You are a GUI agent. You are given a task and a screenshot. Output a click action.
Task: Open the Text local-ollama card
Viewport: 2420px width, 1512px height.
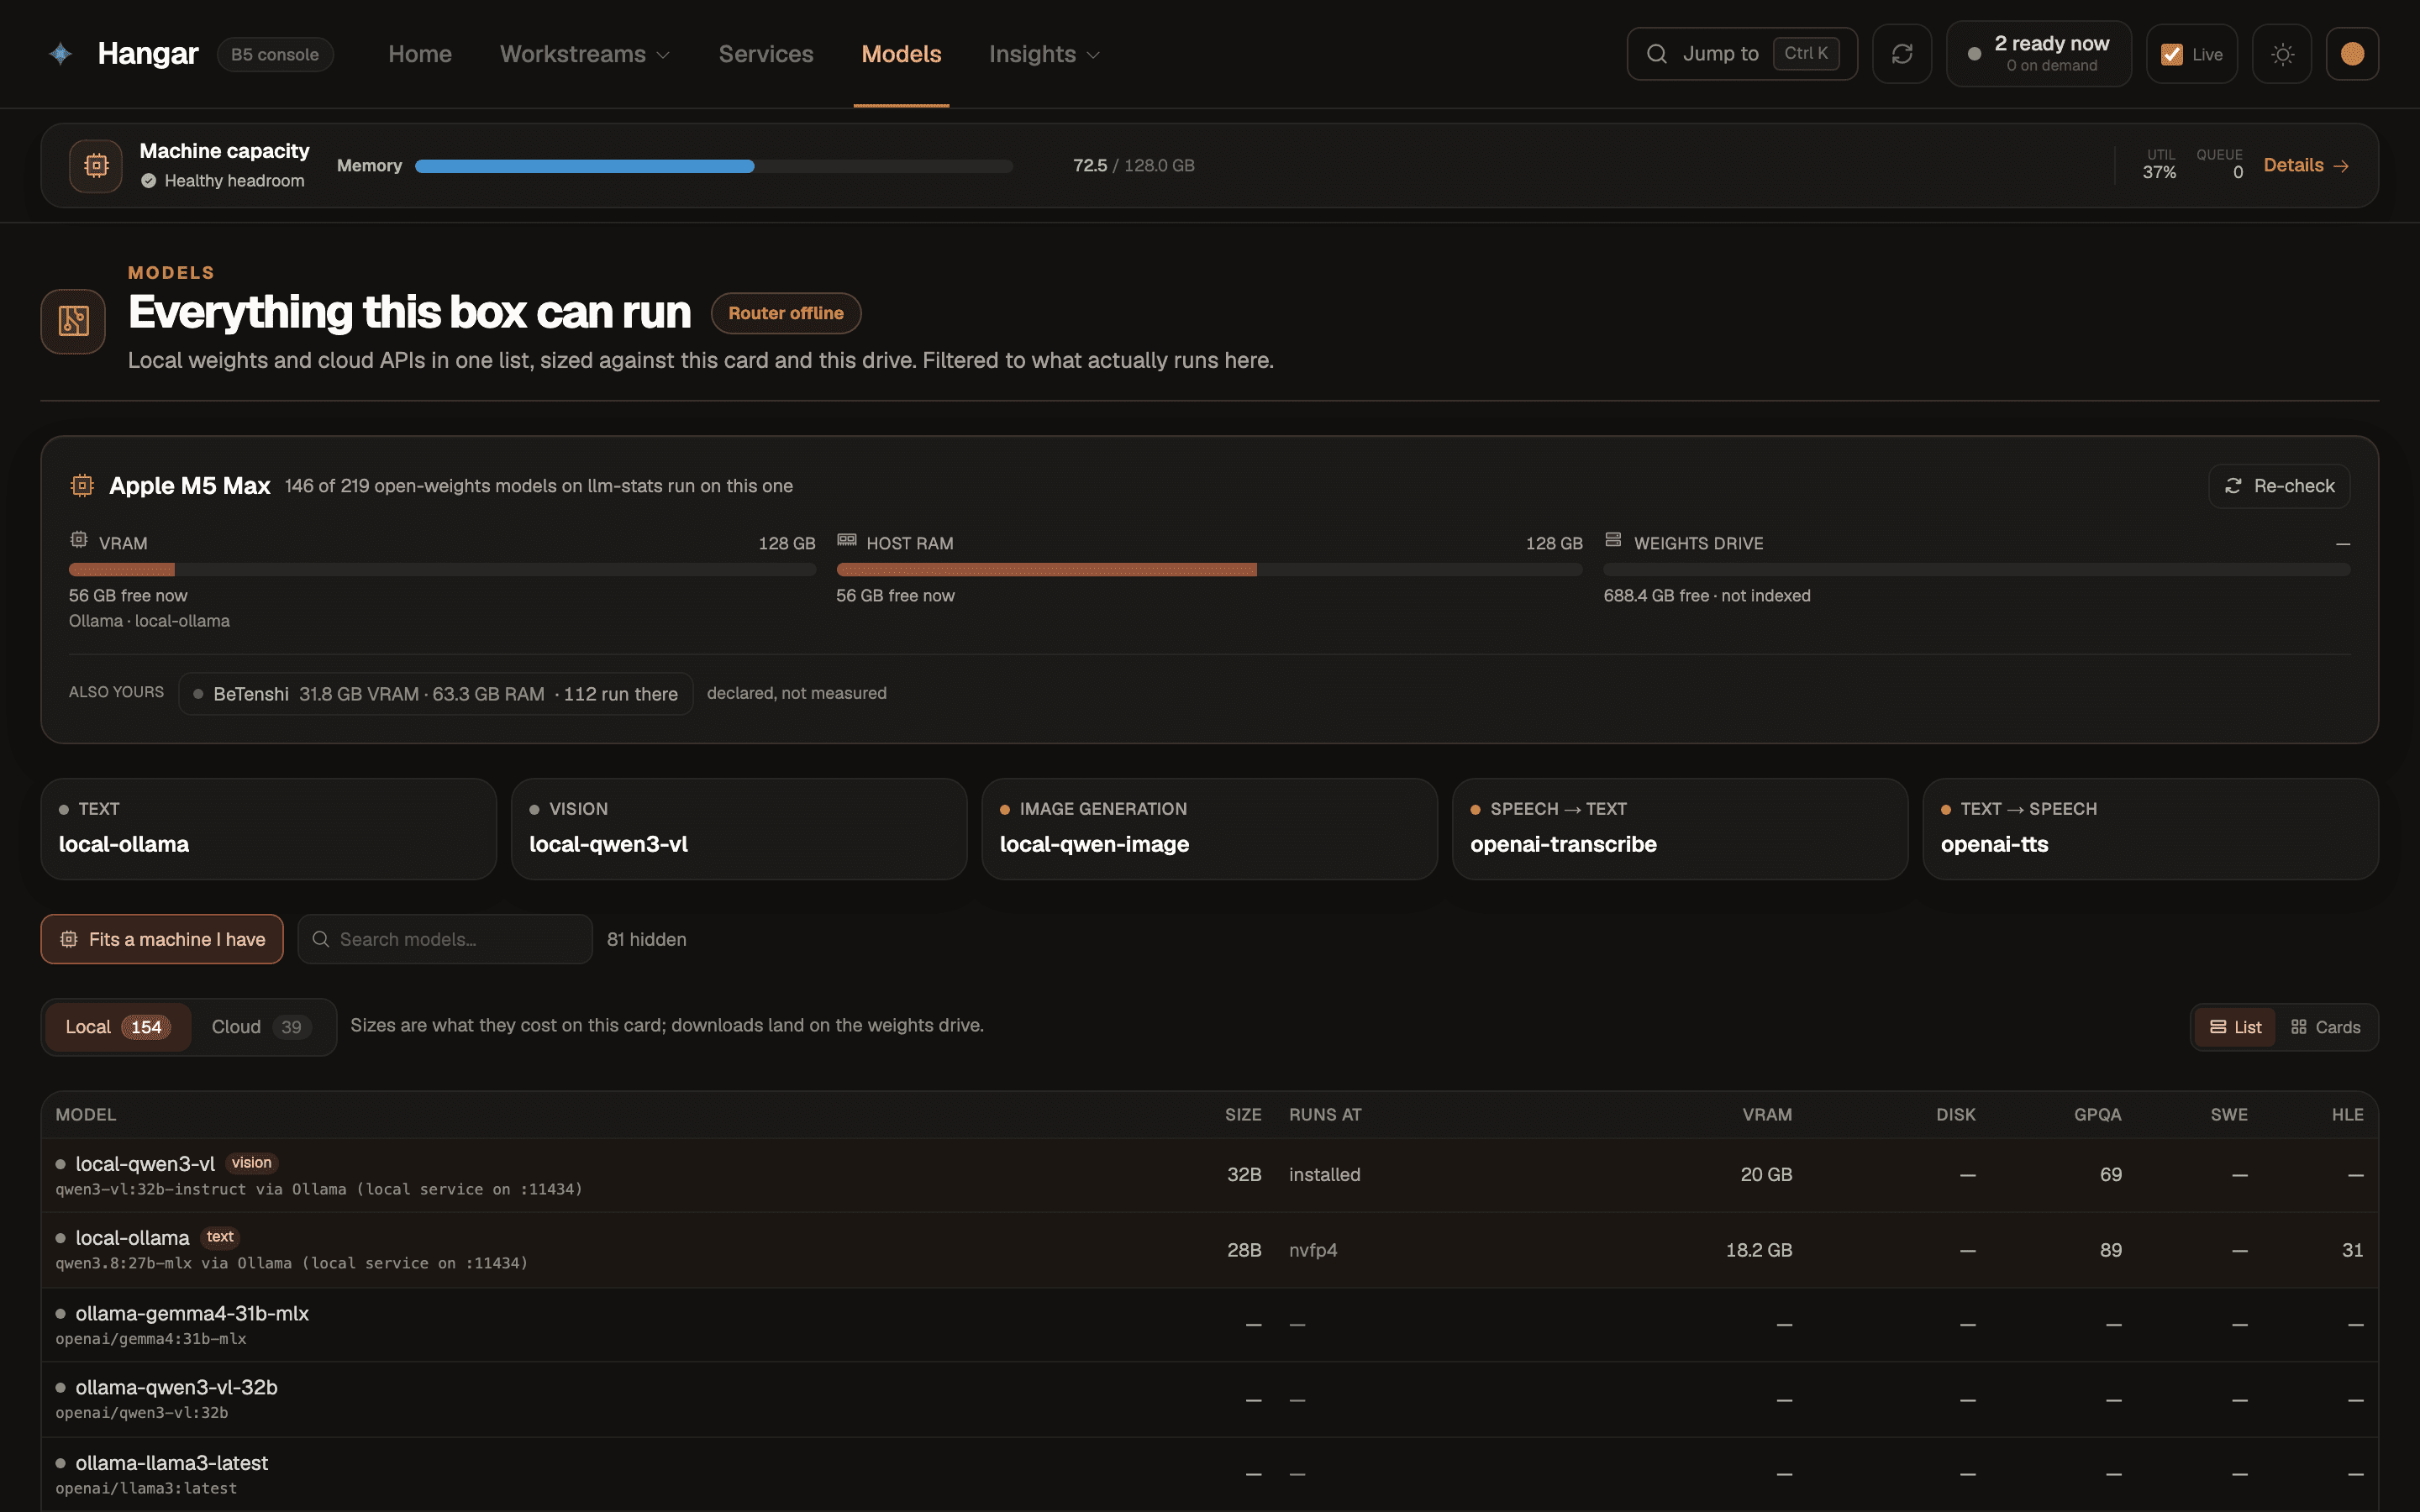269,829
